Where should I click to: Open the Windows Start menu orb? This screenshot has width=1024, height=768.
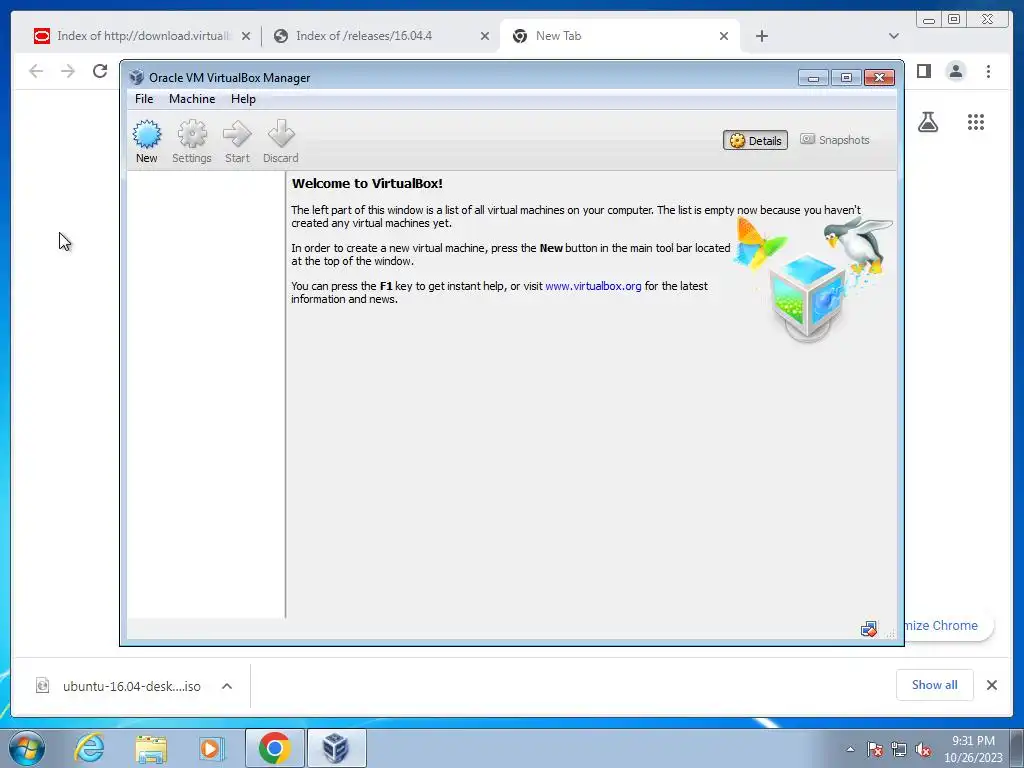tap(27, 748)
